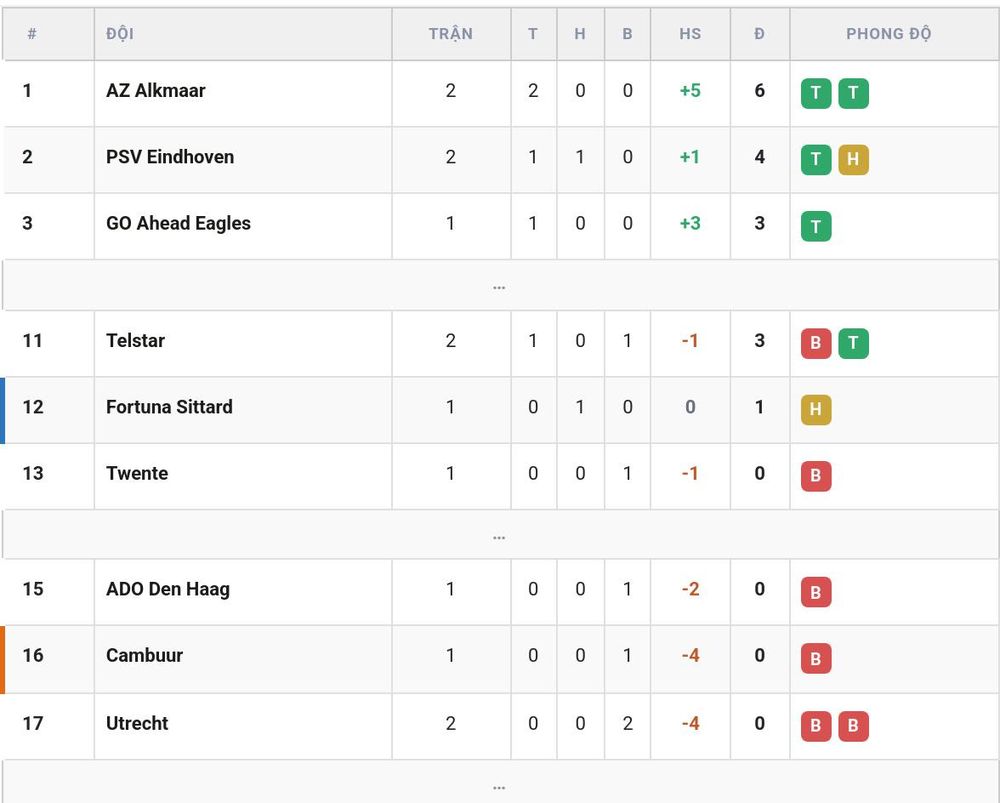Image resolution: width=1000 pixels, height=803 pixels.
Task: Expand hidden rows below Utrecht
Action: pos(500,783)
